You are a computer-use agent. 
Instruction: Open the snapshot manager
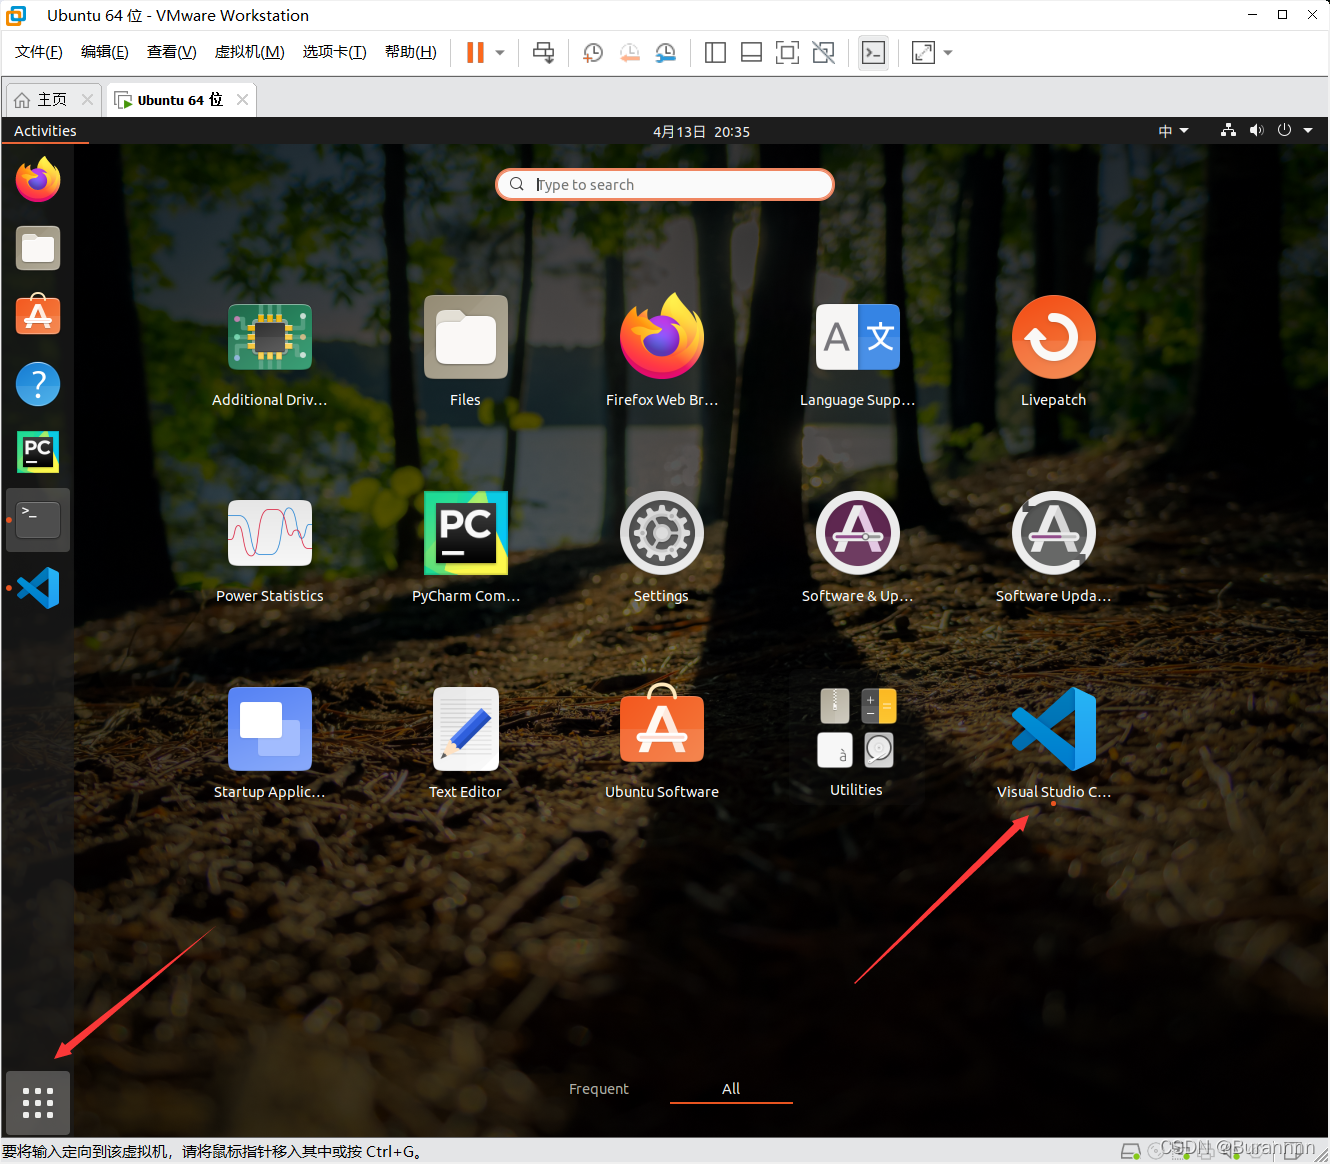click(666, 52)
